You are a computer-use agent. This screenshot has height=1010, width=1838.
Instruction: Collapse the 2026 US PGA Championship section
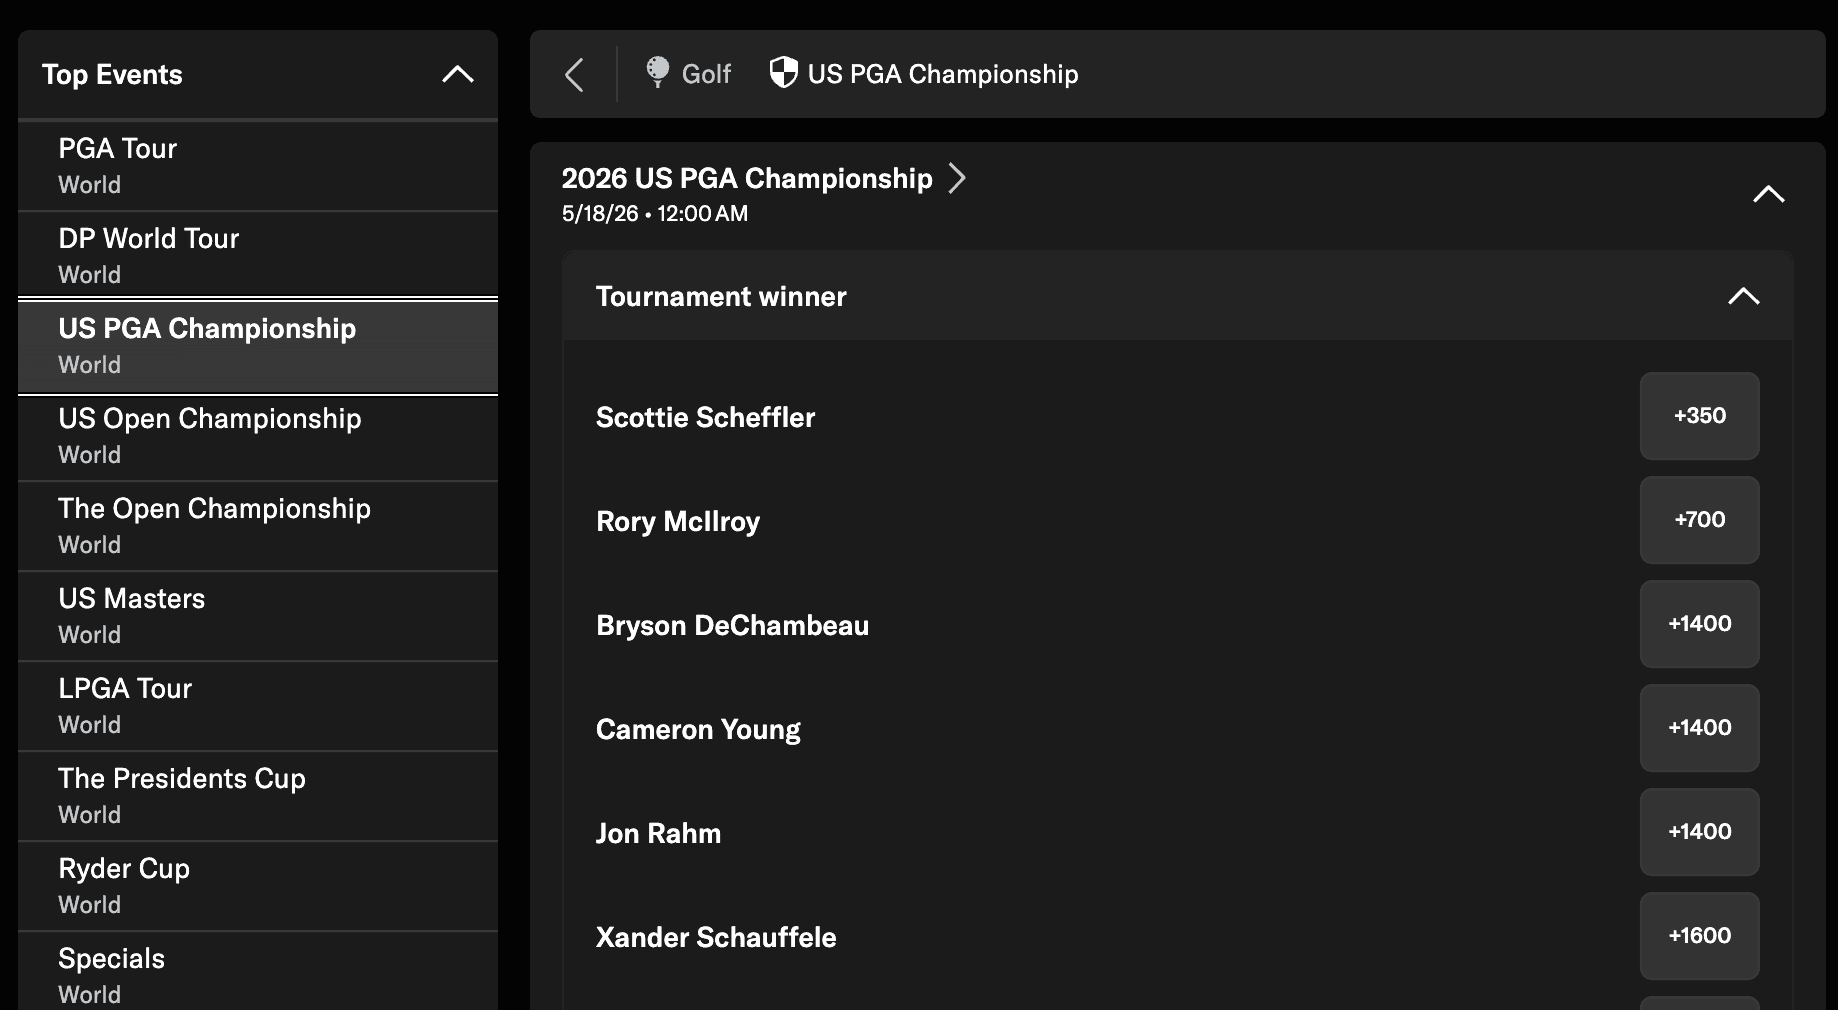pyautogui.click(x=1769, y=194)
